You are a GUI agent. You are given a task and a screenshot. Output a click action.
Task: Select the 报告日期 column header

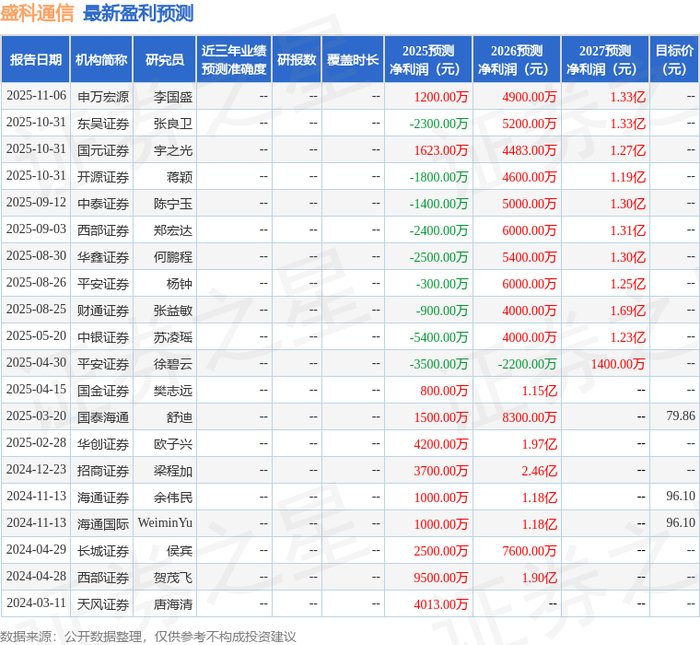click(x=35, y=59)
